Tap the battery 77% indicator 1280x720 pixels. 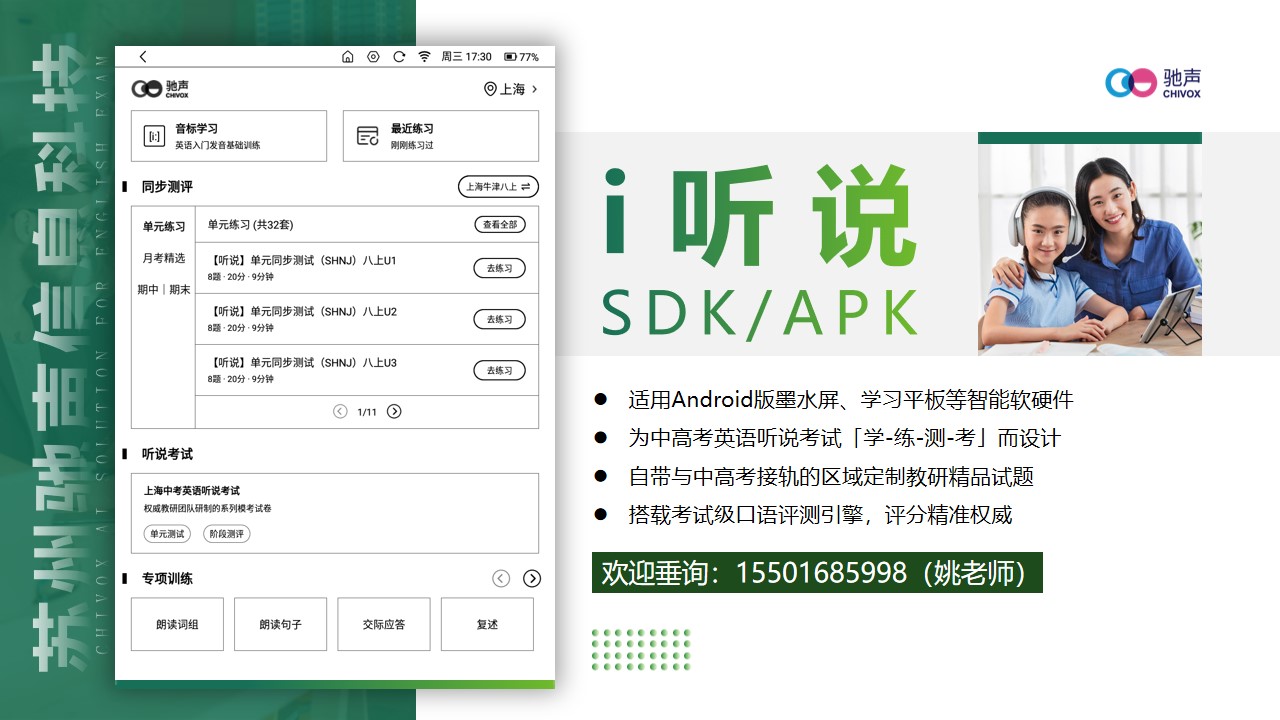point(521,57)
